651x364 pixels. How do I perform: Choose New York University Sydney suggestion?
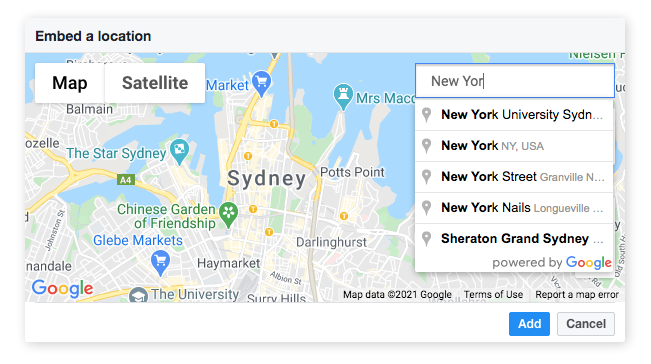514,115
